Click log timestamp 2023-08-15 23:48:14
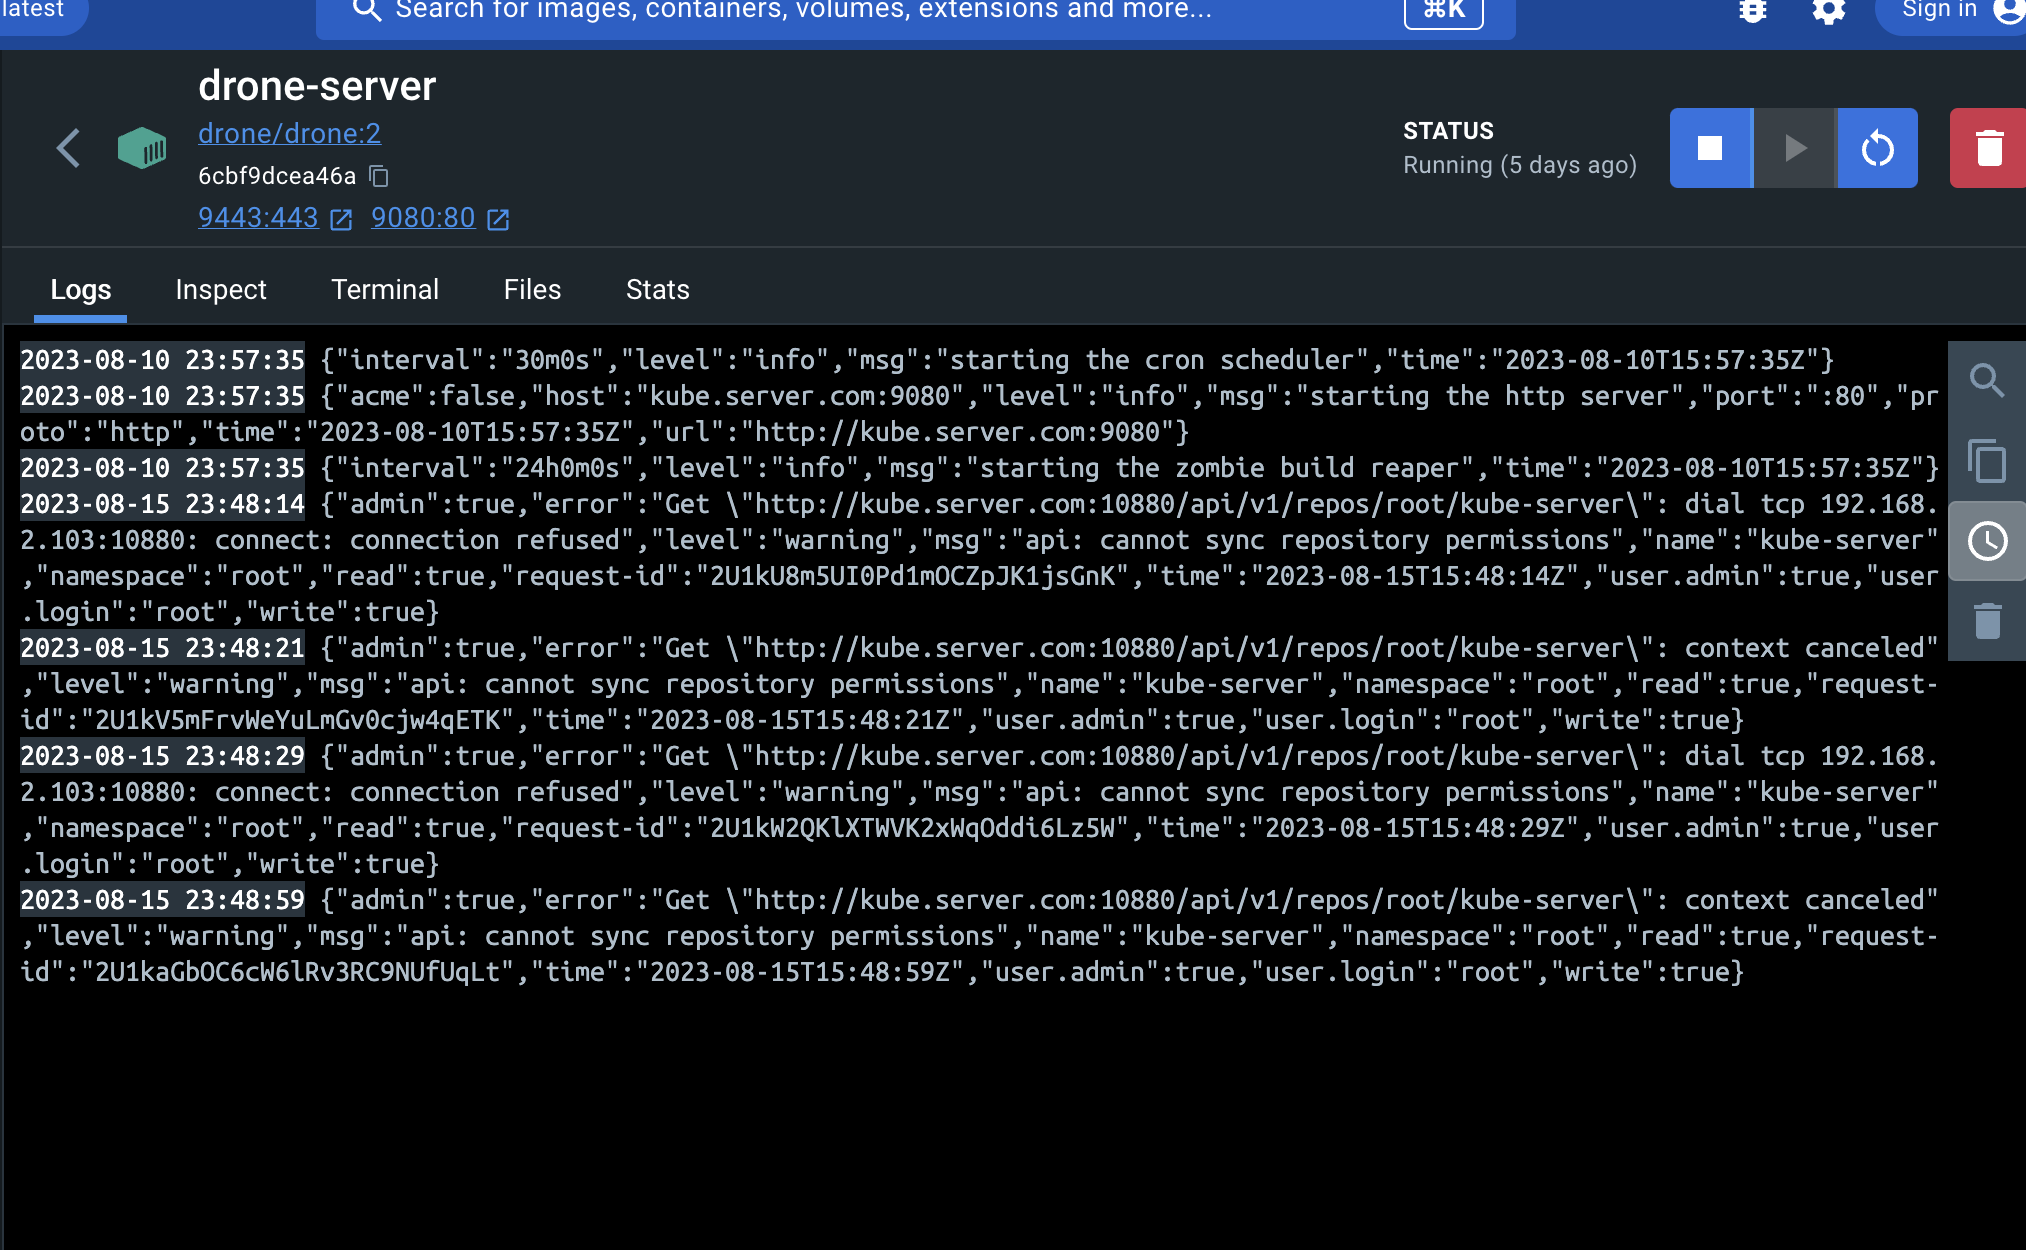This screenshot has height=1250, width=2026. [162, 504]
